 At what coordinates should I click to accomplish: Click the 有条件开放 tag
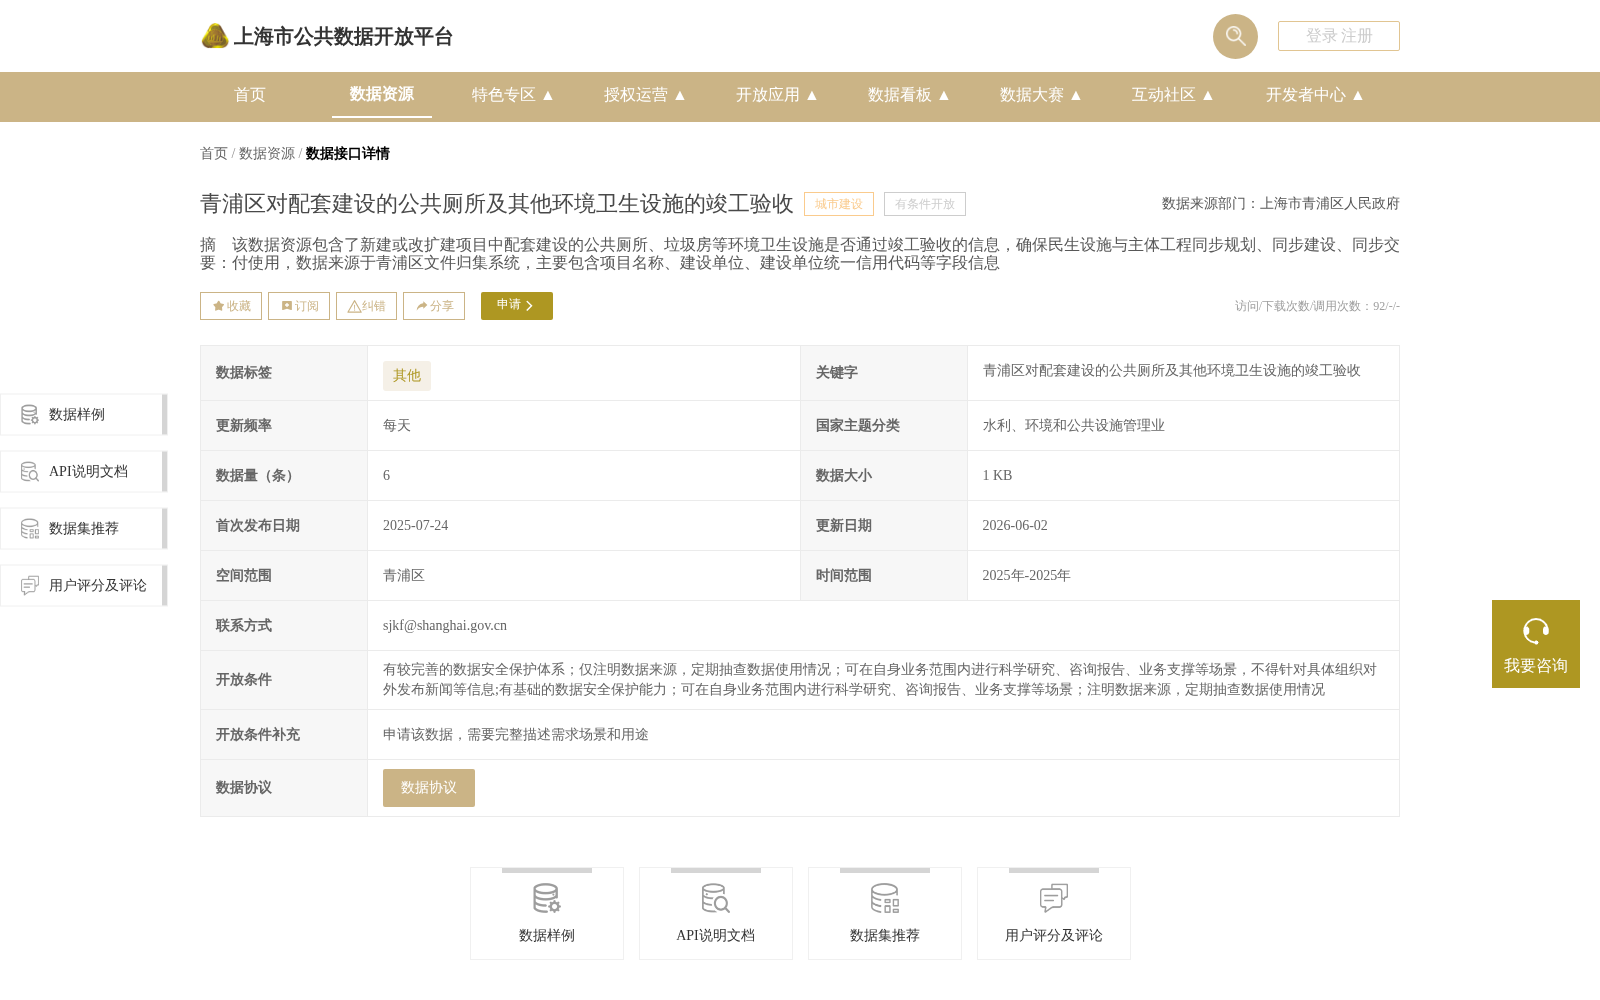pyautogui.click(x=925, y=204)
